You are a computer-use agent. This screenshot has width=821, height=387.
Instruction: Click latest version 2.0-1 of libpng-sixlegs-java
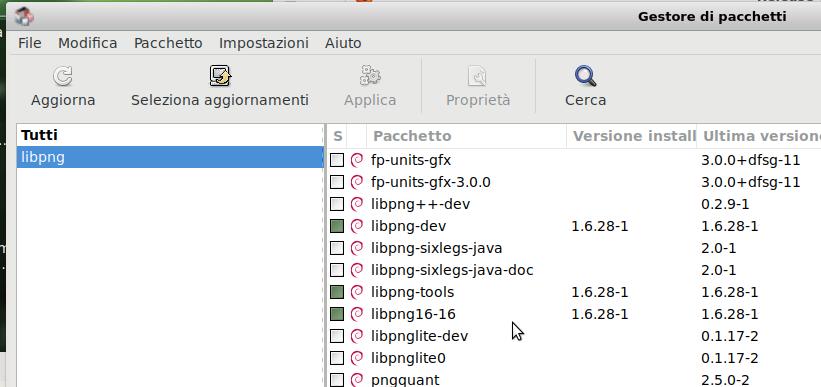click(x=718, y=248)
